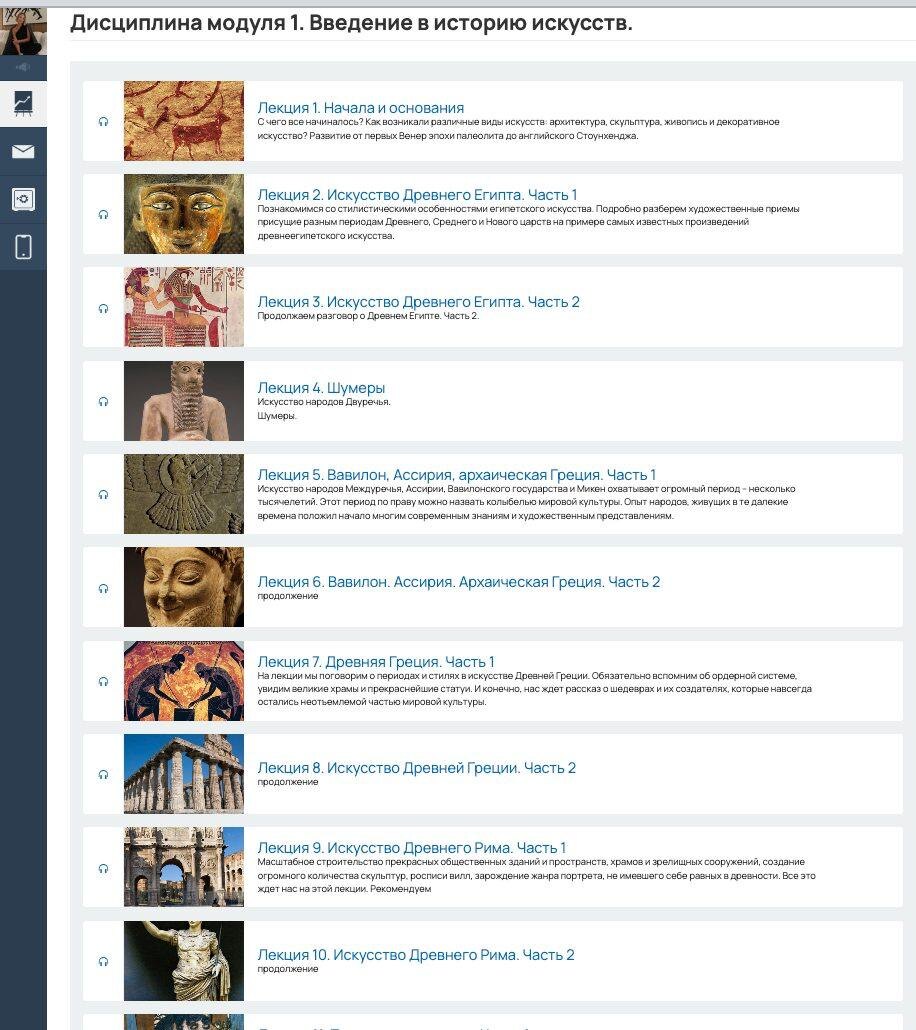
Task: Open Лекция 3. Искусство Древнего Египта. Часть 2
Action: click(419, 302)
